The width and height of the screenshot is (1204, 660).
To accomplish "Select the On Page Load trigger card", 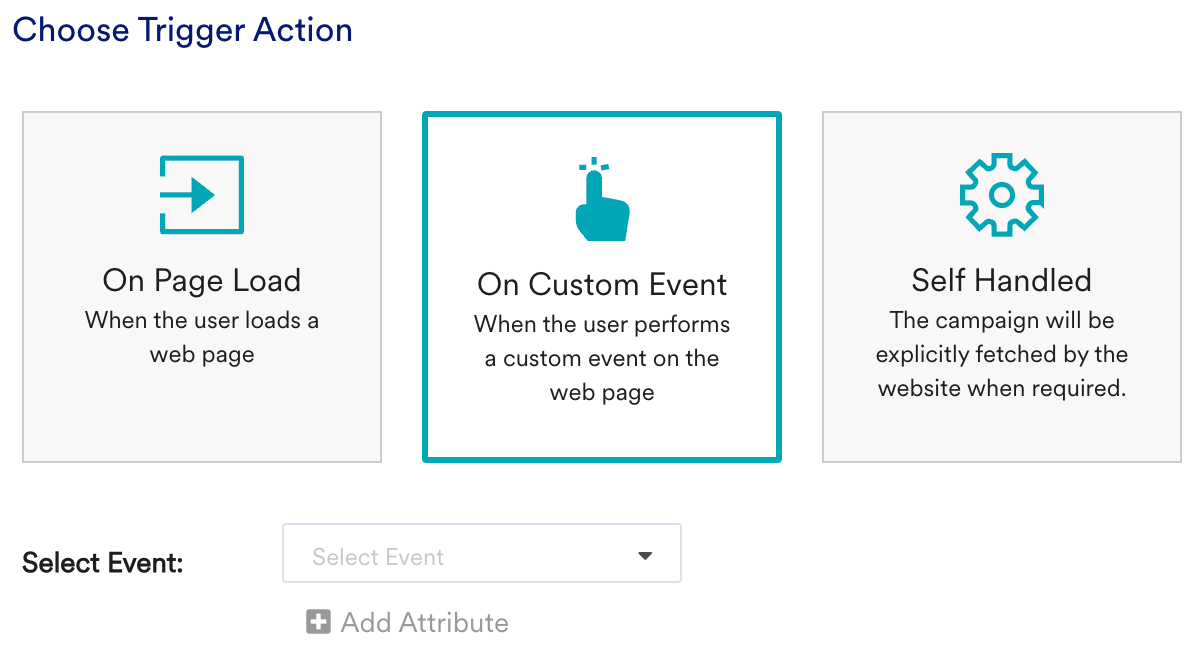I will click(x=200, y=286).
